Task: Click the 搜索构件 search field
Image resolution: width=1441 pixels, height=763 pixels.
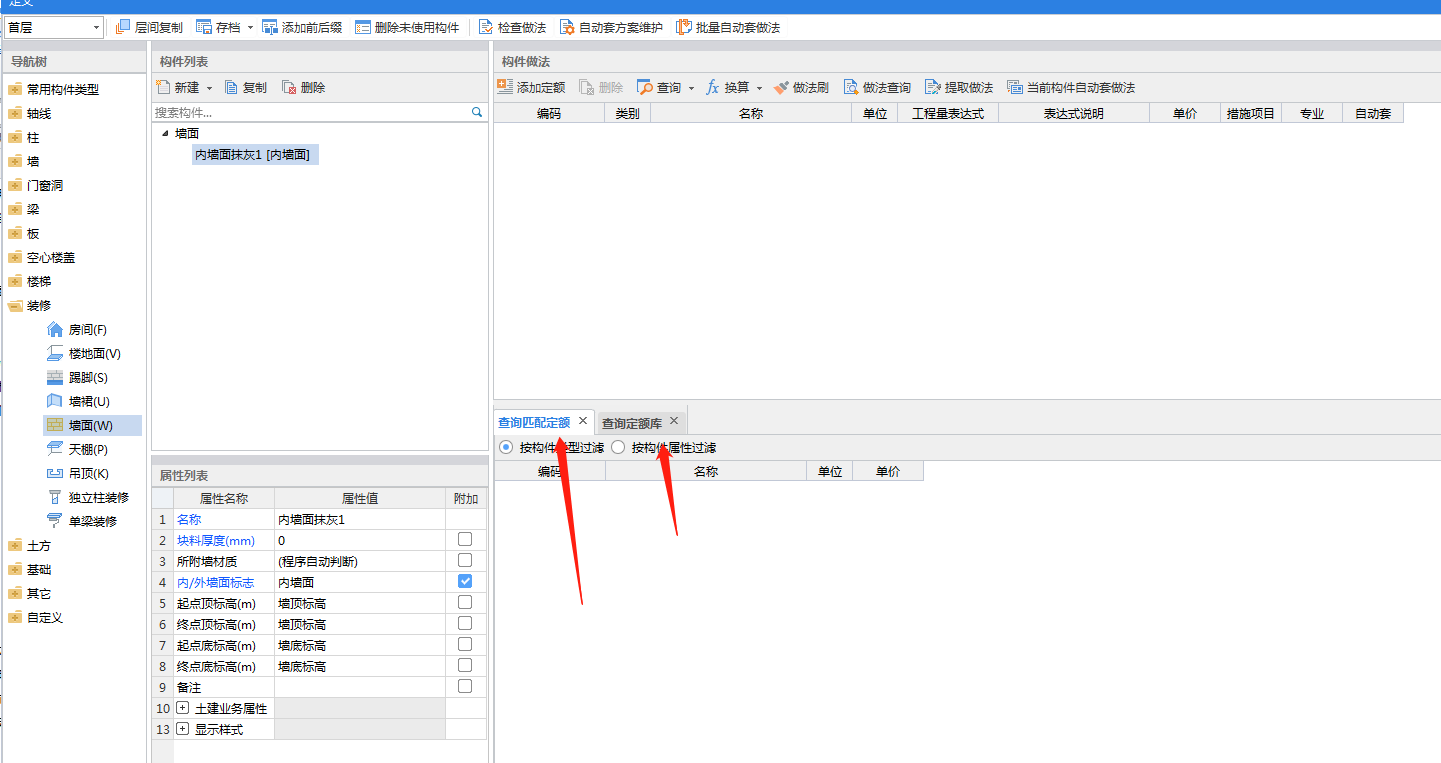Action: point(310,112)
